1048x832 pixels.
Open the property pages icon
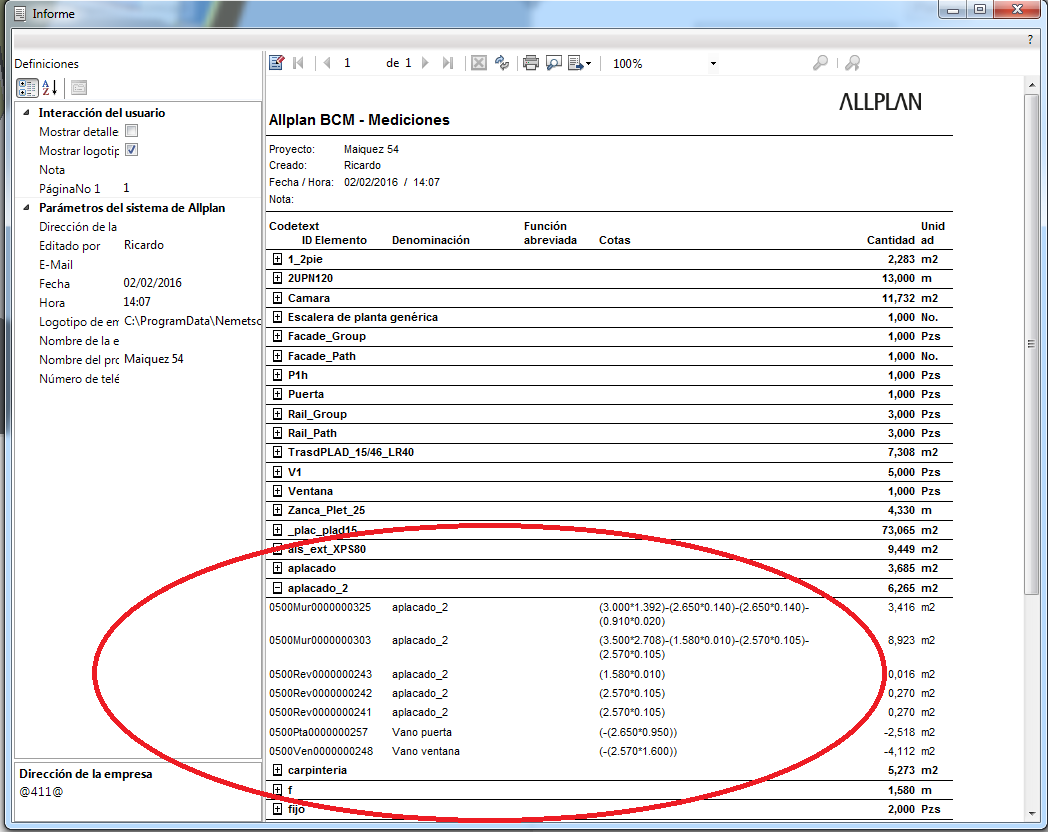point(79,88)
